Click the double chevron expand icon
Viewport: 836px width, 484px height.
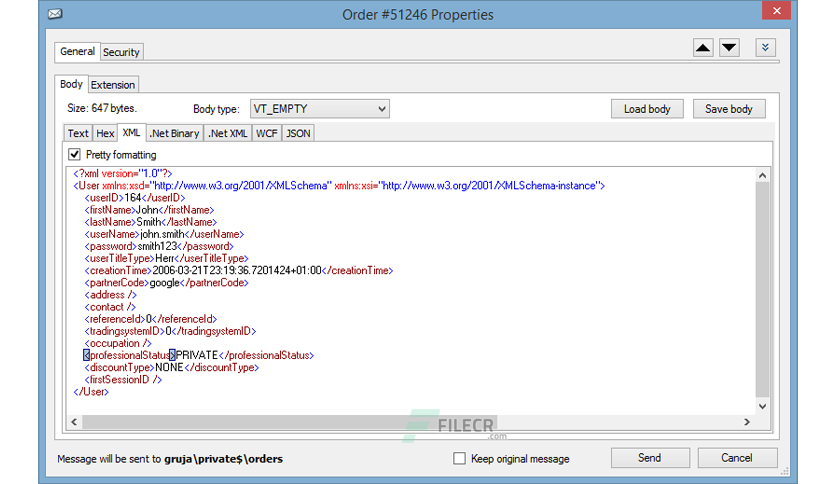click(x=765, y=48)
